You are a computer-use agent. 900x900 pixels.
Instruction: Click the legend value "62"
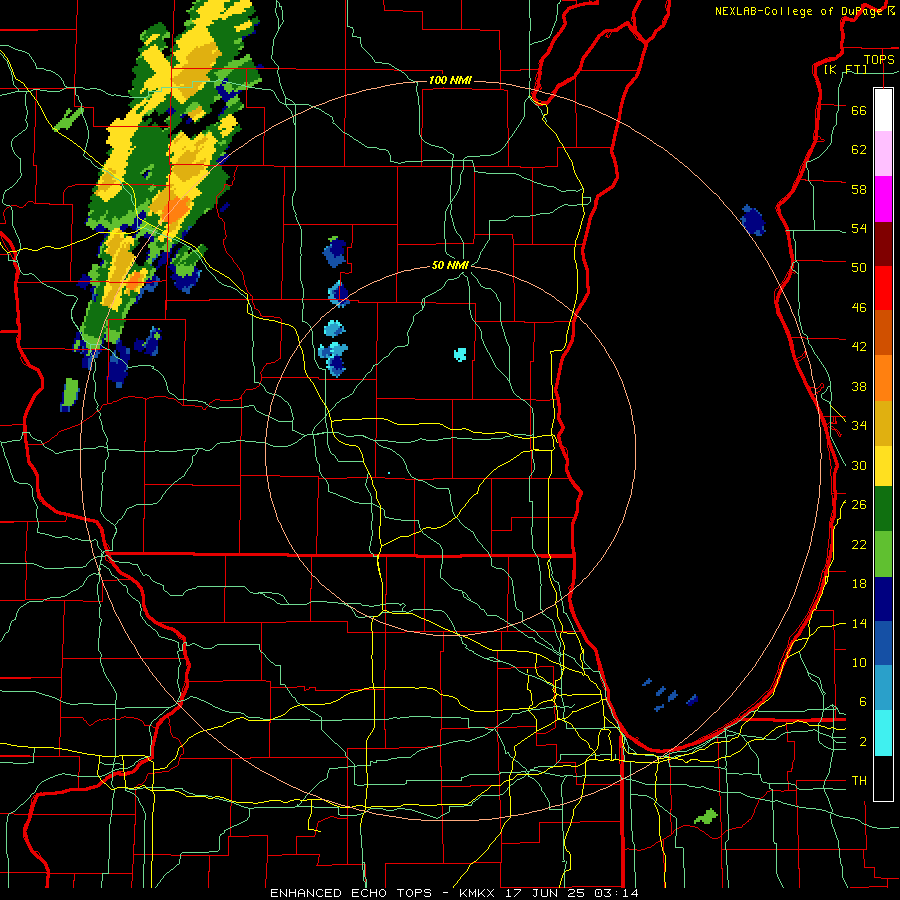click(859, 150)
